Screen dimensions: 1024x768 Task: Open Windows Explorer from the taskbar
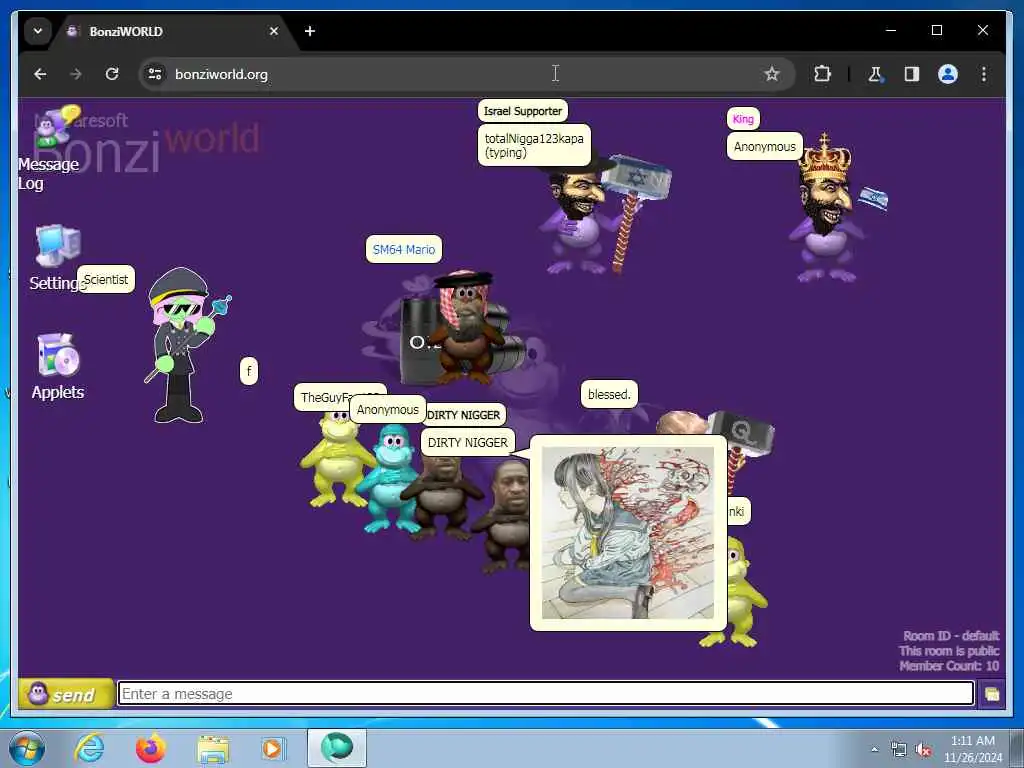click(213, 748)
